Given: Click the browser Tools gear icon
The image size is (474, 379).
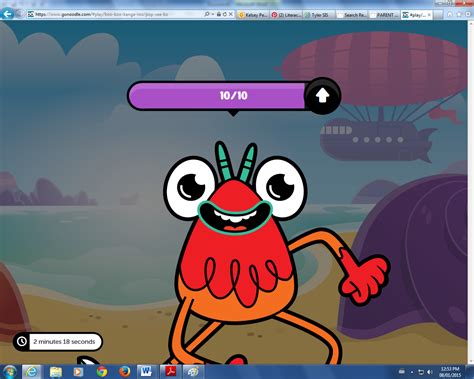Looking at the screenshot, I should point(467,14).
